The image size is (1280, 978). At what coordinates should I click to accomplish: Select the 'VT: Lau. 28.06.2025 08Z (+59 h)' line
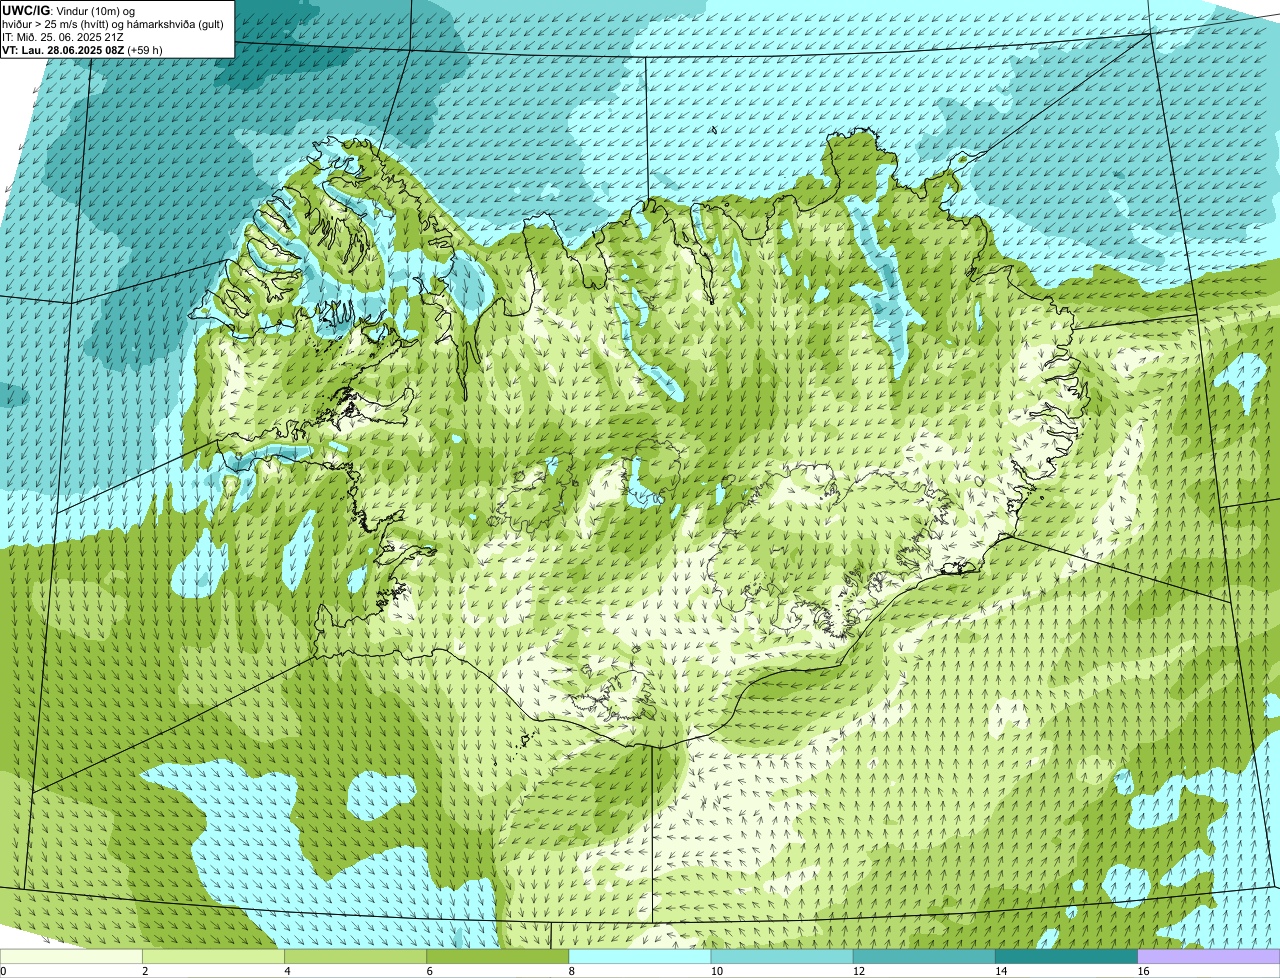pyautogui.click(x=82, y=49)
